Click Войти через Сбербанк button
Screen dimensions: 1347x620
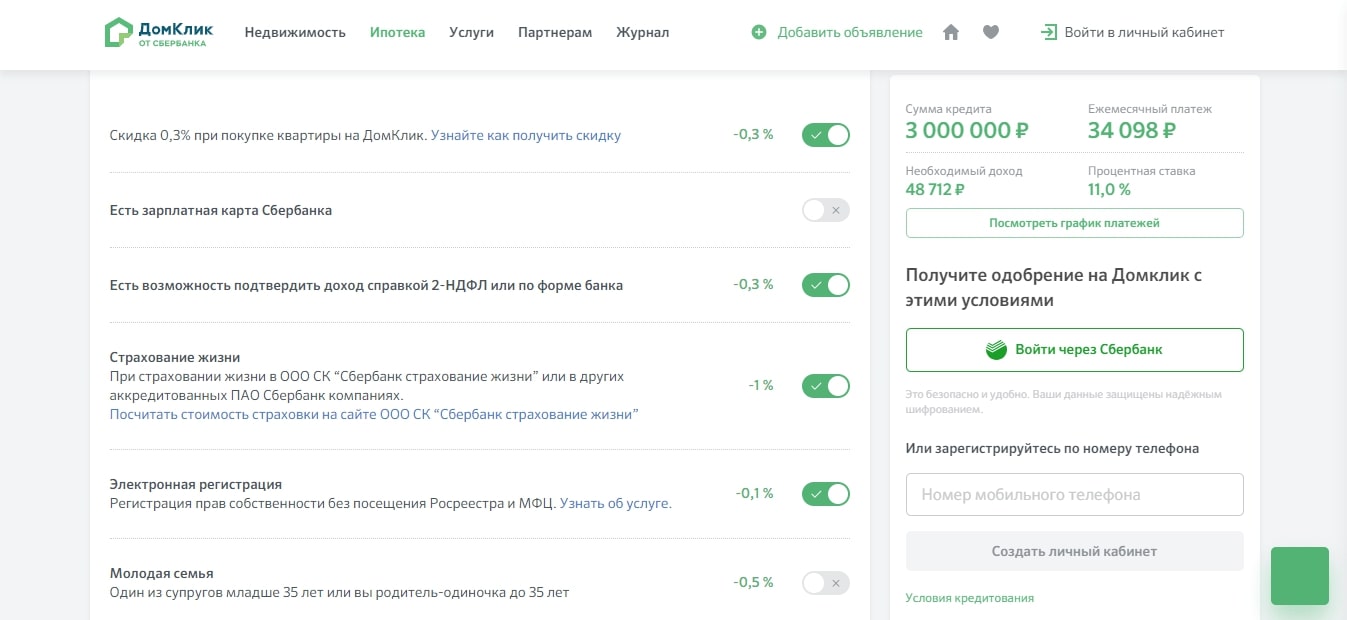coord(1074,350)
